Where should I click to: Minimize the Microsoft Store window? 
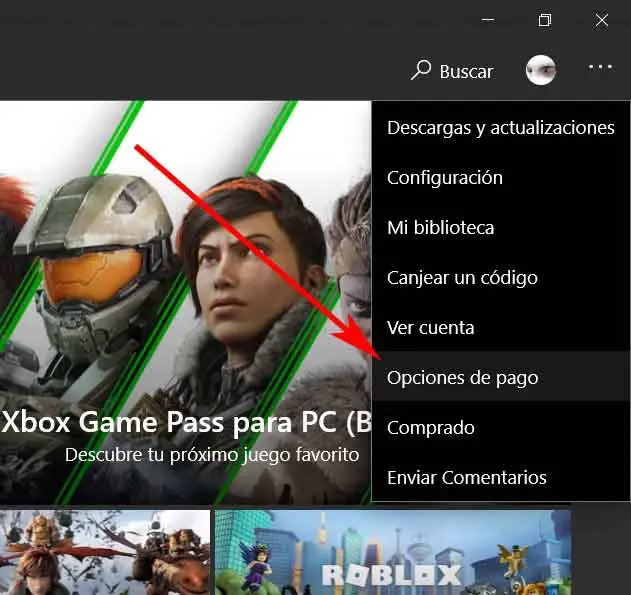click(x=488, y=19)
